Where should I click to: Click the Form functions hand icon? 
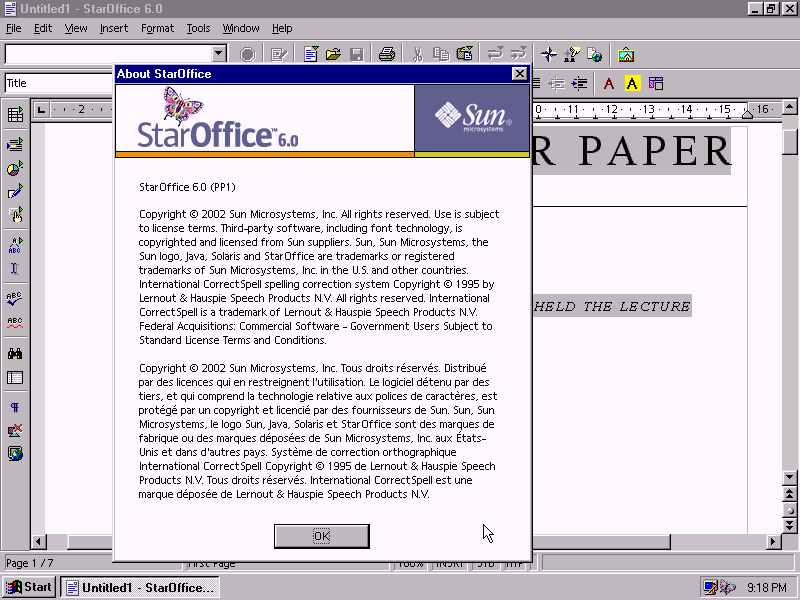[x=15, y=215]
